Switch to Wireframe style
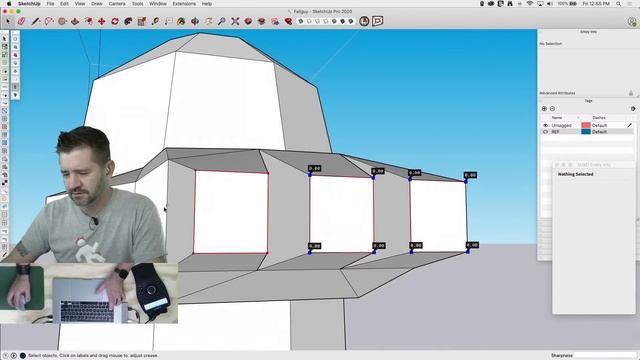This screenshot has width=640, height=360. (317, 21)
